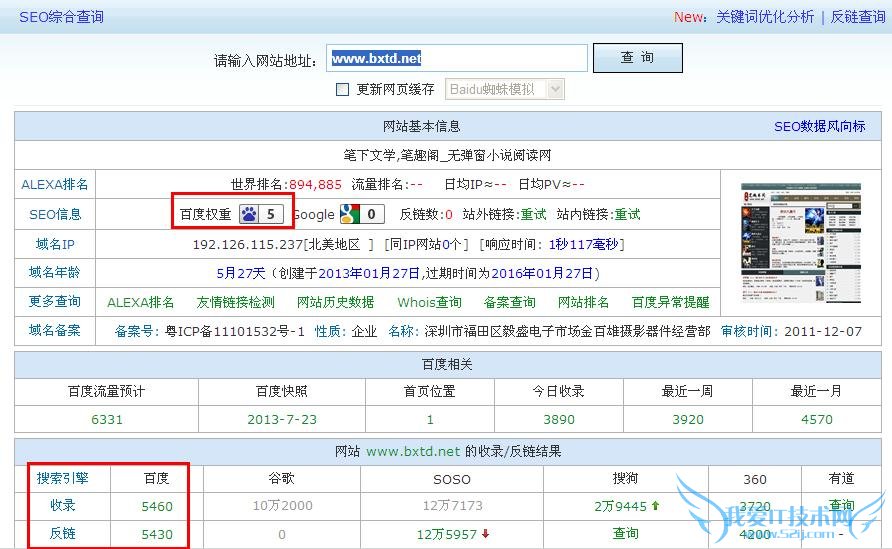Click 首页位置 value 1
892x549 pixels.
(430, 420)
